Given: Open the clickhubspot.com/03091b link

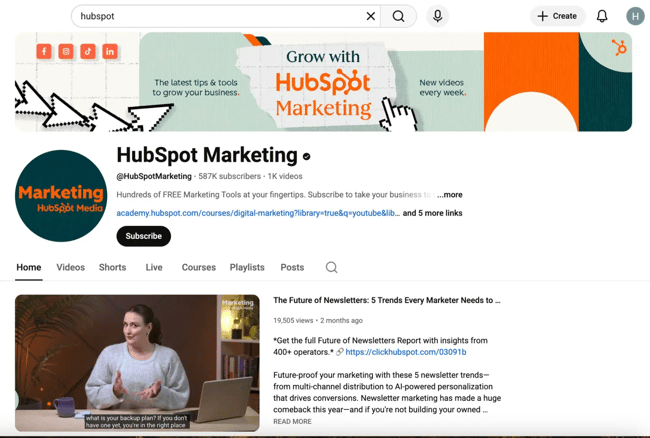Looking at the screenshot, I should [x=406, y=352].
